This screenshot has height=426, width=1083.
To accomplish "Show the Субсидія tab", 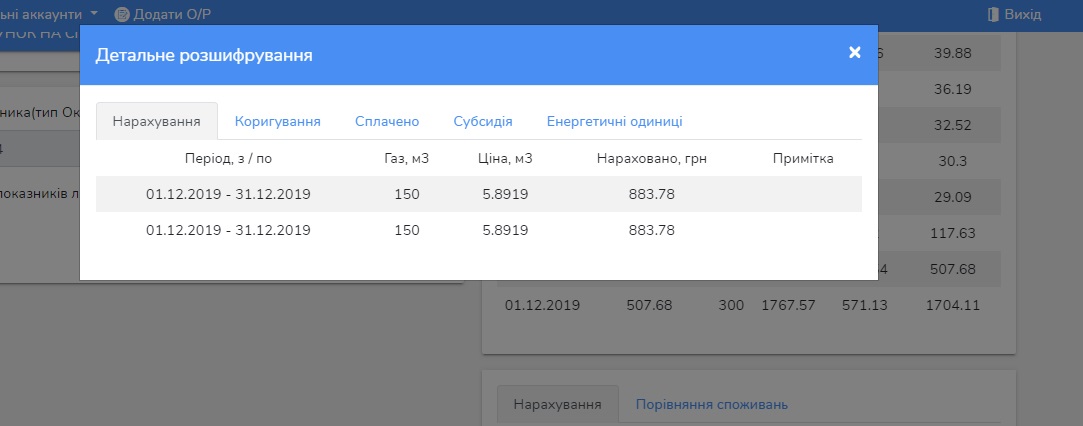I will click(482, 121).
